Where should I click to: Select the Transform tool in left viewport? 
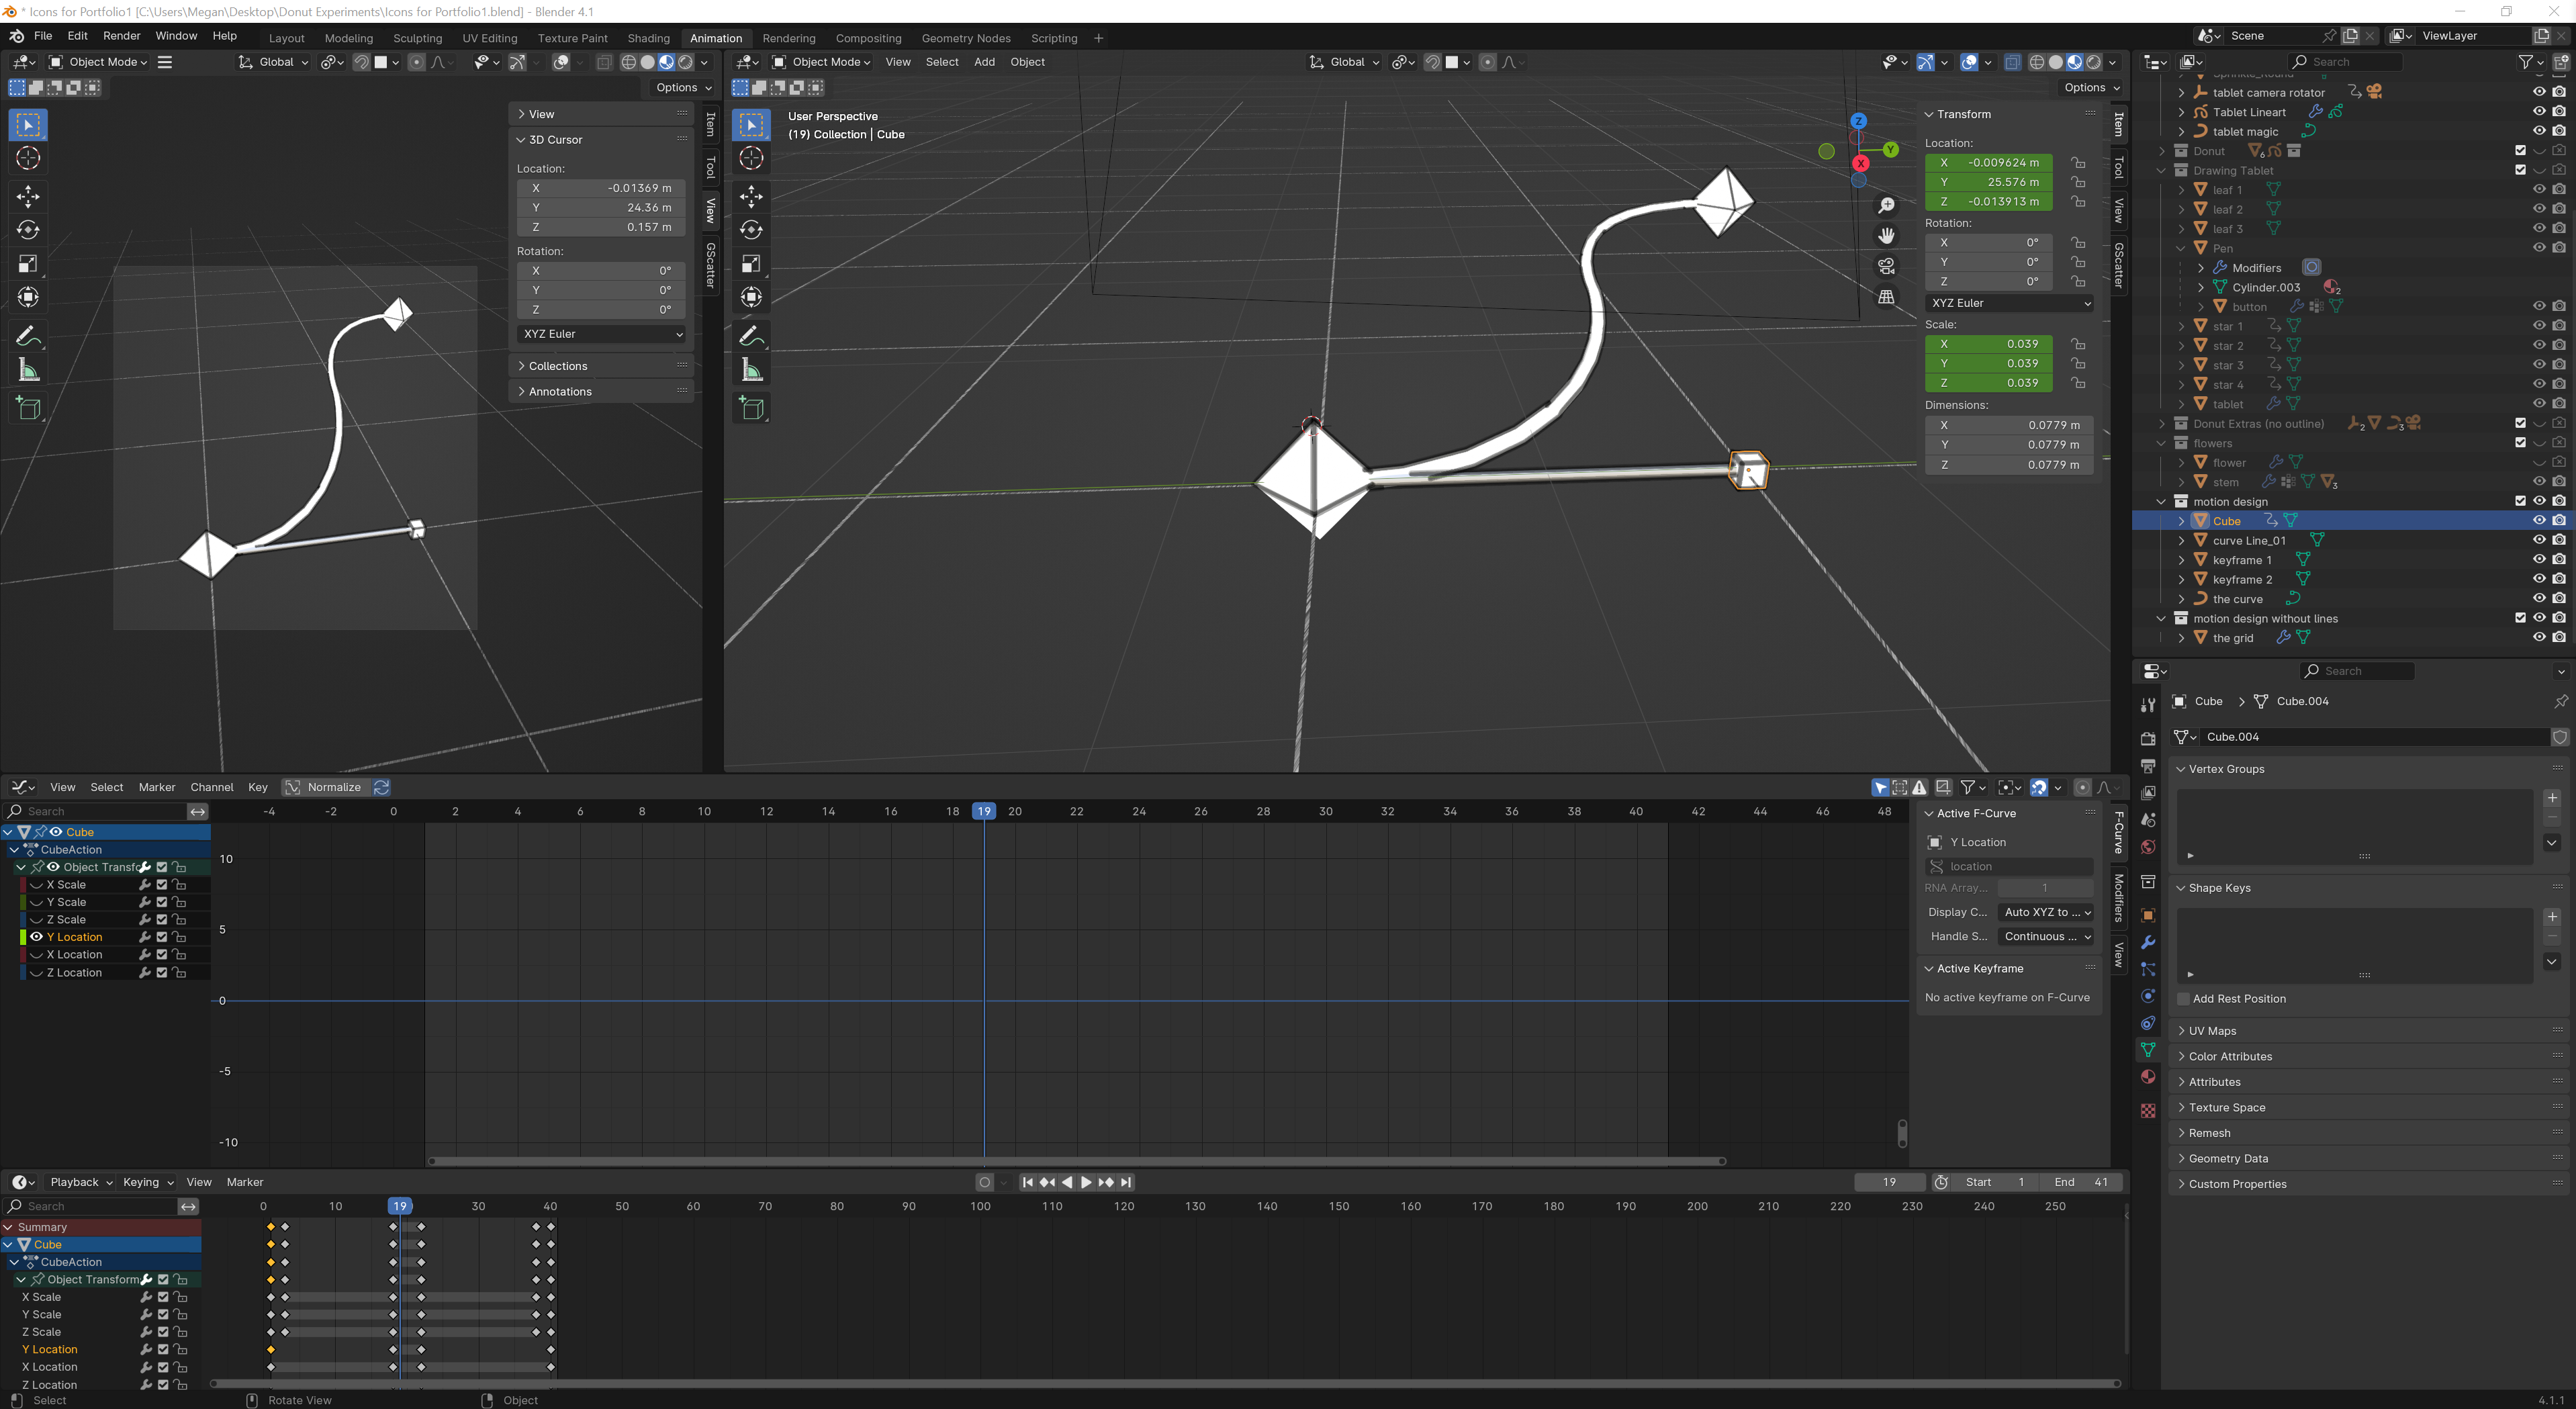28,298
